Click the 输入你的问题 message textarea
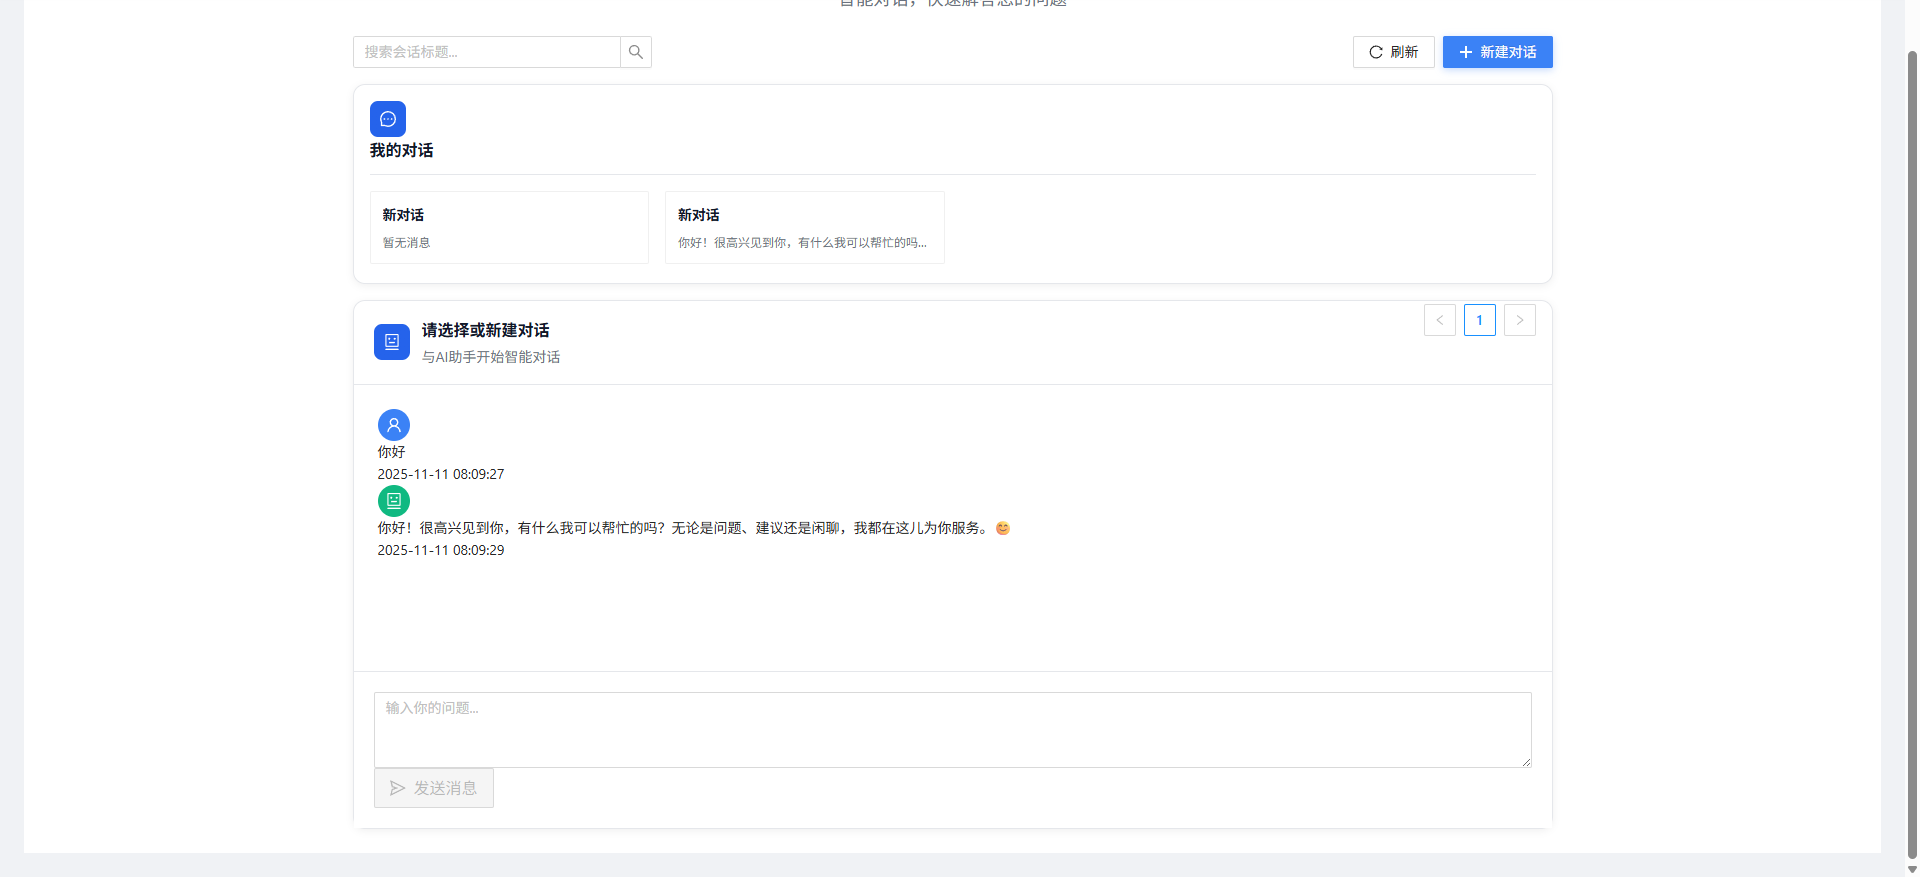1920x877 pixels. (x=952, y=729)
